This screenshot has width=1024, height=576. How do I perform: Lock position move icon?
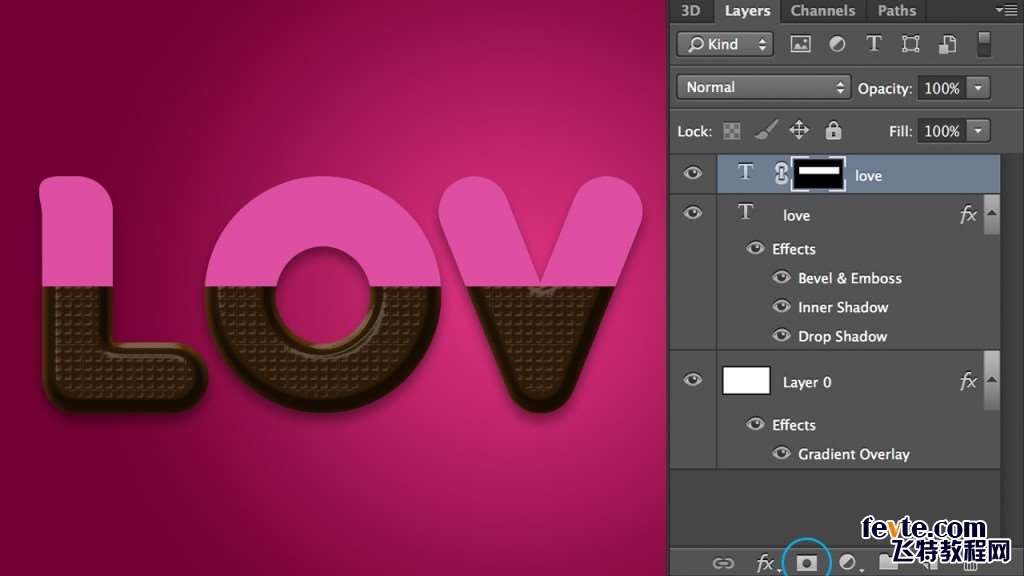pyautogui.click(x=799, y=130)
